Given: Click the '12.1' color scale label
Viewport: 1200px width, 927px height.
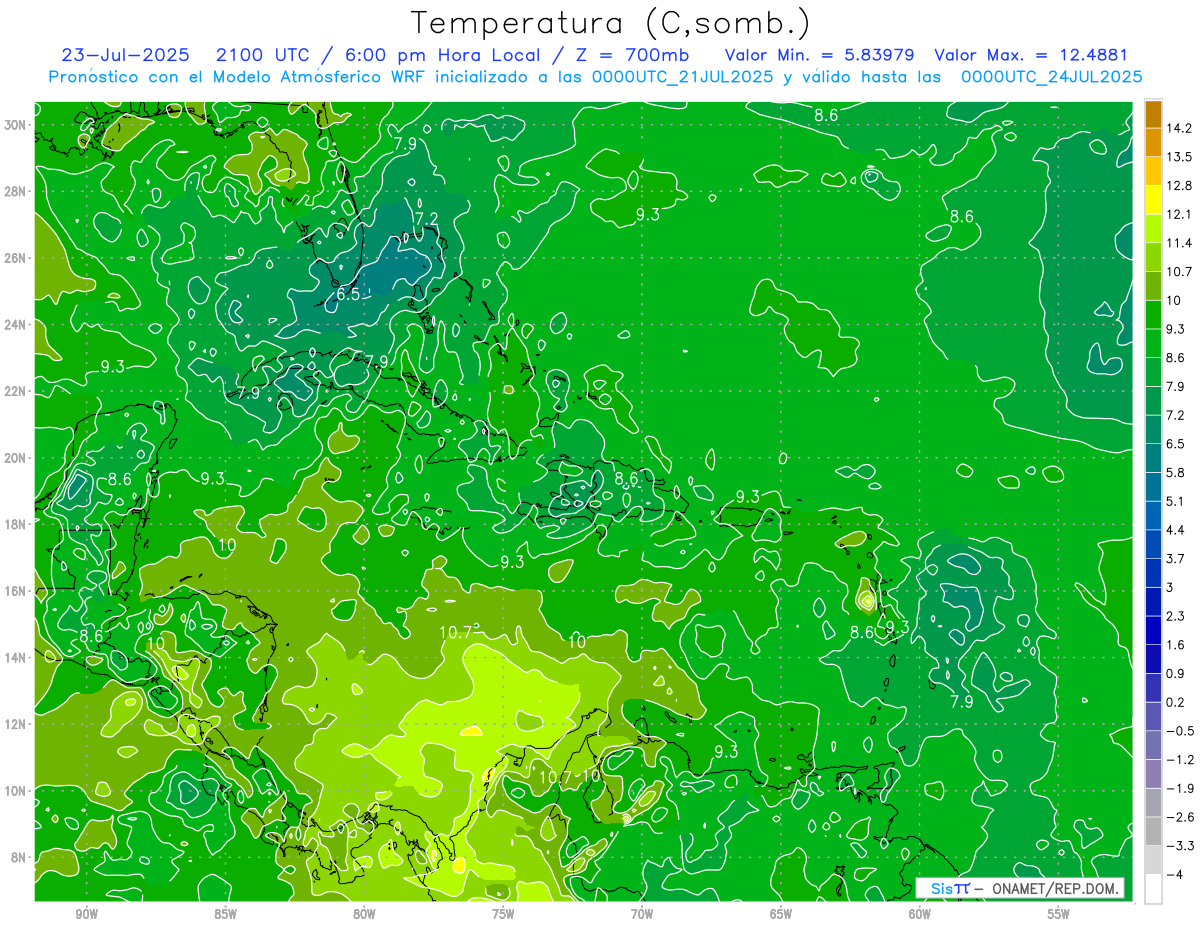Looking at the screenshot, I should tap(1178, 213).
